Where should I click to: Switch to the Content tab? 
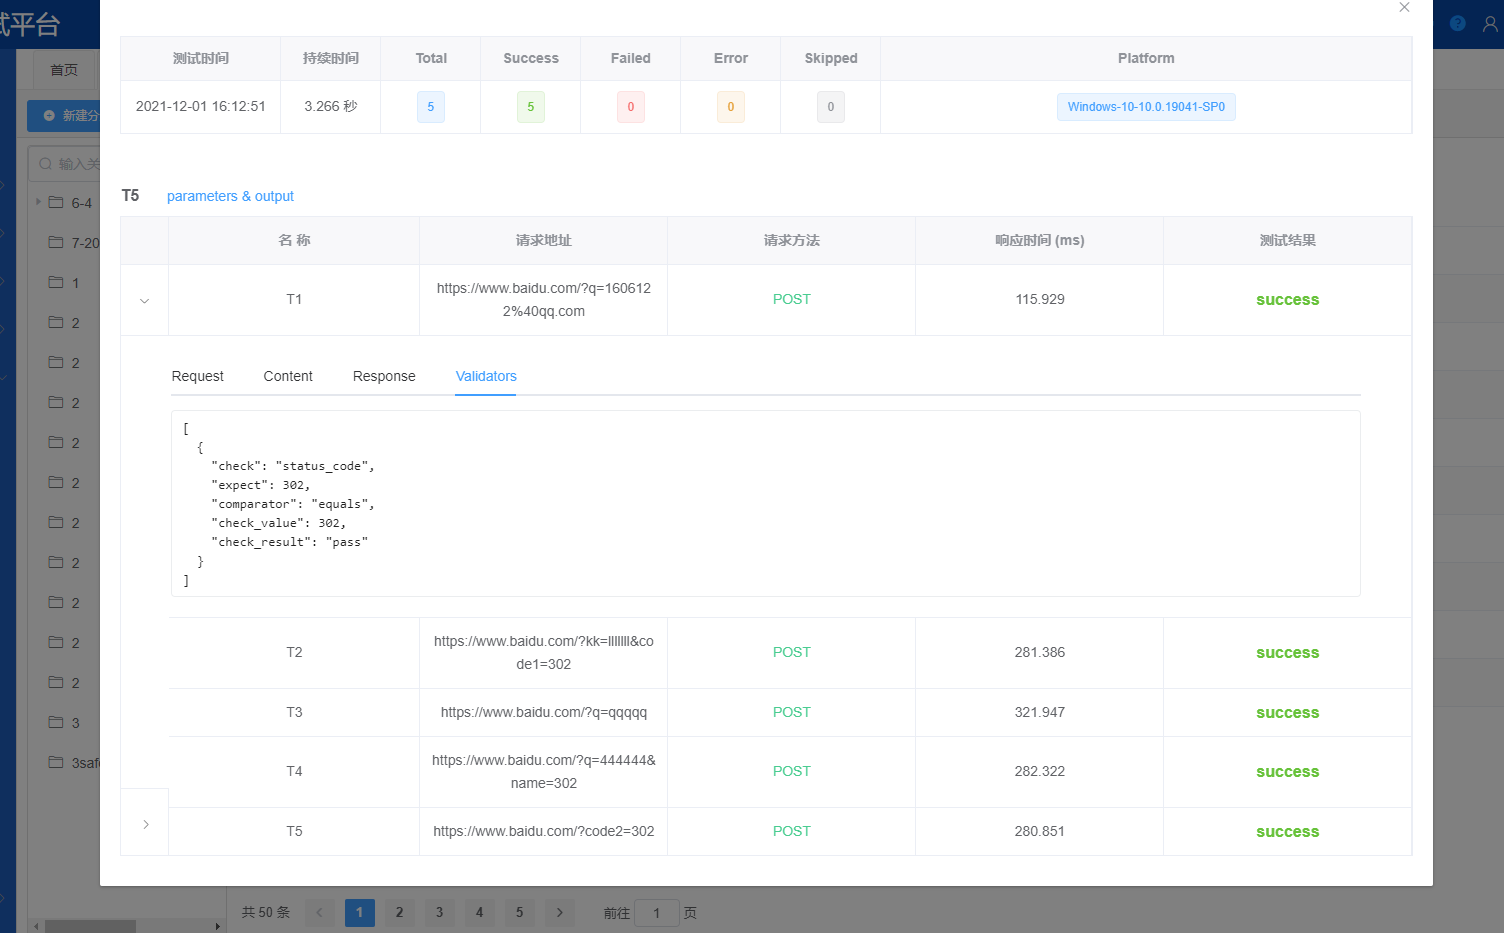pyautogui.click(x=288, y=376)
